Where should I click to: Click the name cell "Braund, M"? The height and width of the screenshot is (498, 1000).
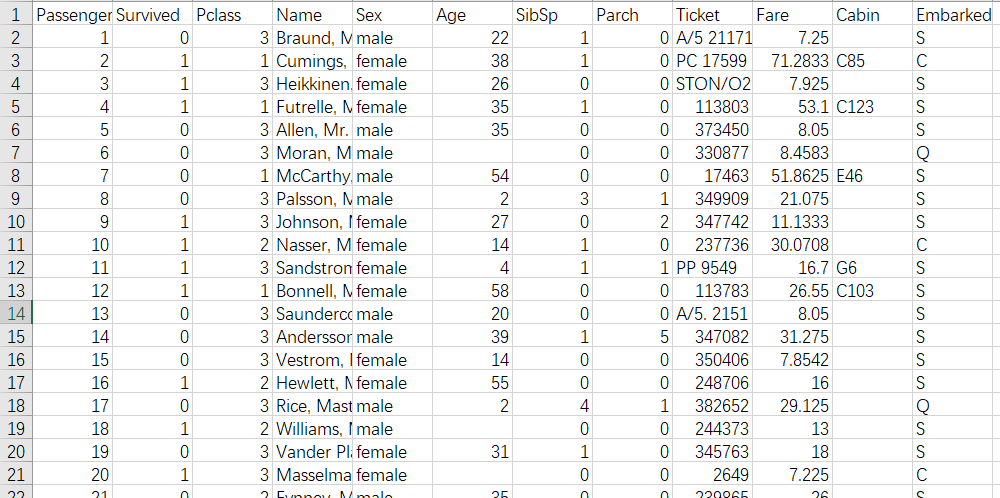pyautogui.click(x=313, y=38)
